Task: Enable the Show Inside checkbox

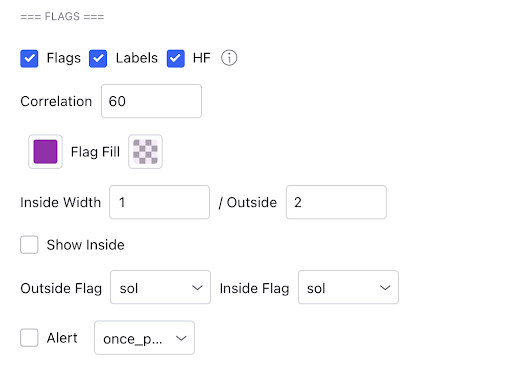Action: tap(29, 245)
